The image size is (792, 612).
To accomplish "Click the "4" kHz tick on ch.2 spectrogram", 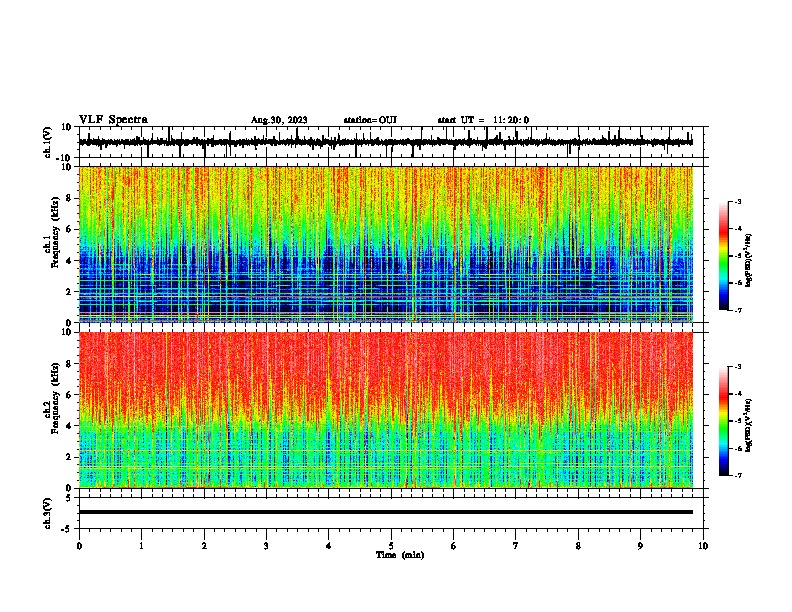I will point(69,426).
